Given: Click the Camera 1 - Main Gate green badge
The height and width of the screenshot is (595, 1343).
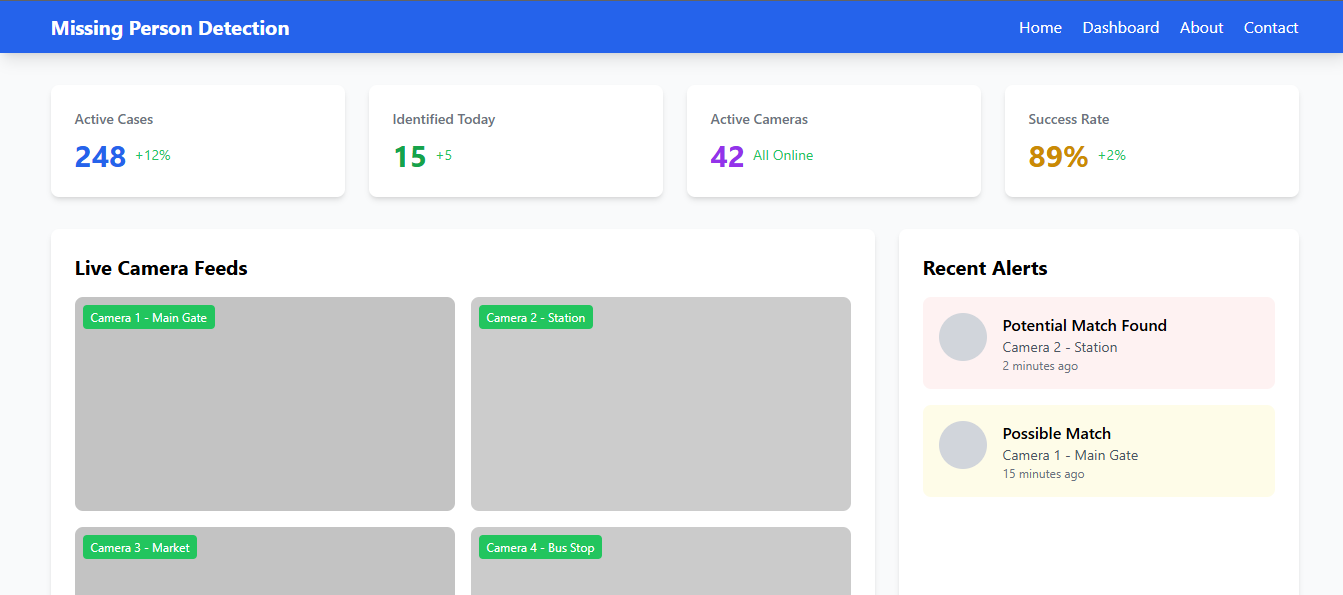Looking at the screenshot, I should tap(149, 317).
